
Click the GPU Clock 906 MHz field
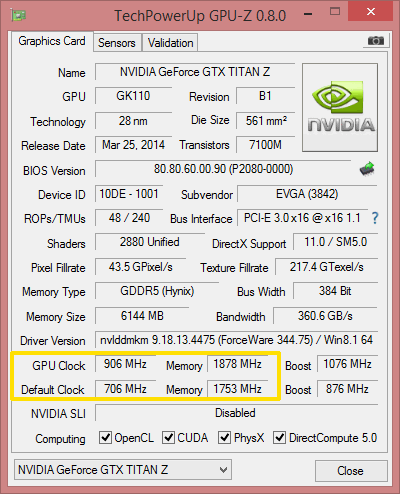(x=125, y=364)
